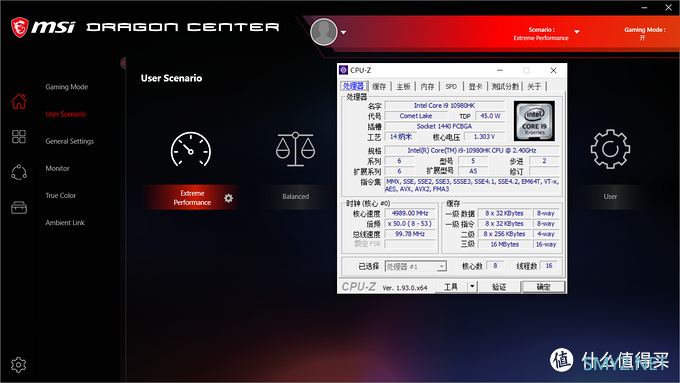Screen dimensions: 680x383
Task: Select the Balanced label button
Action: [x=295, y=196]
